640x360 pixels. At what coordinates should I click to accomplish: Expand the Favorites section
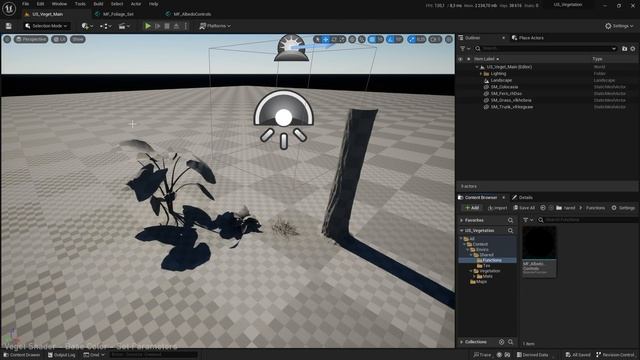pos(462,220)
